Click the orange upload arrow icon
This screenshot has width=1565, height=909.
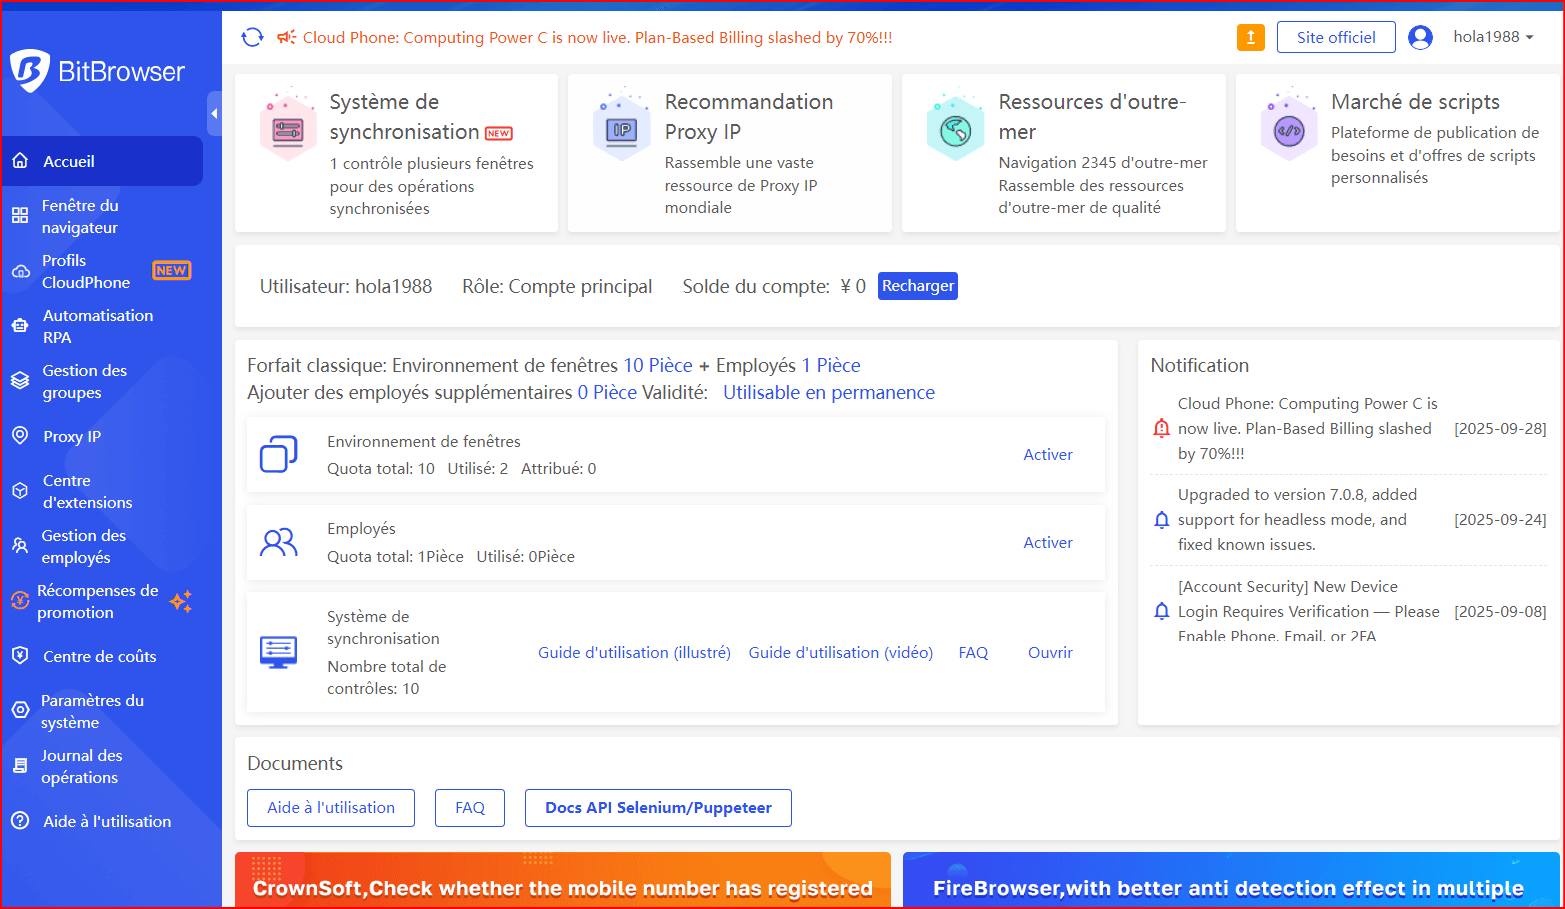(1250, 38)
